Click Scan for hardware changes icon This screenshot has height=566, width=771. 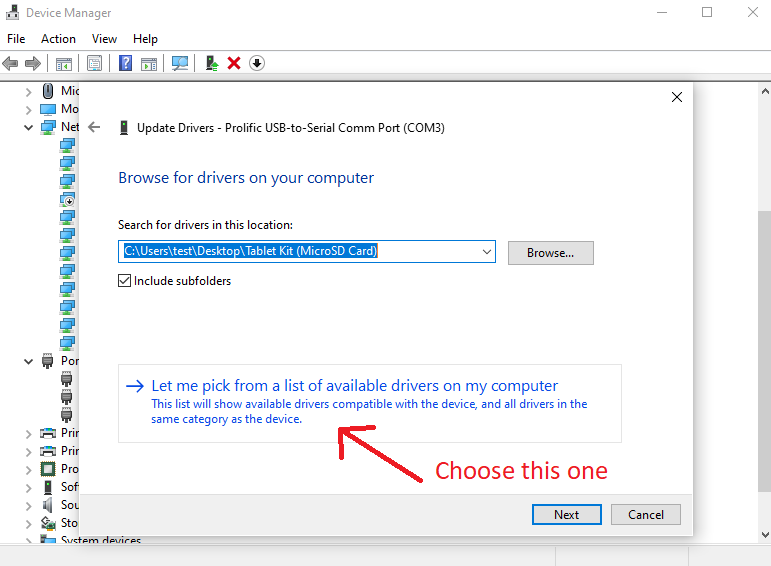[x=180, y=63]
